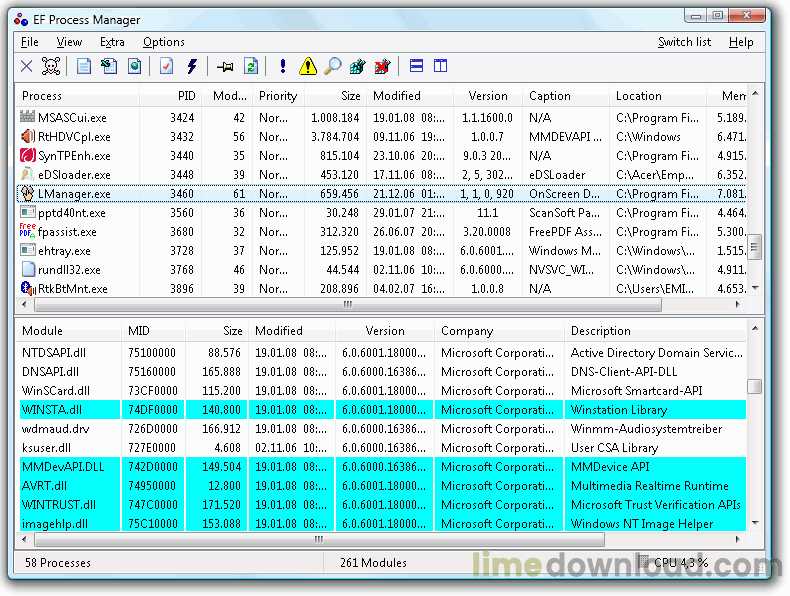Image resolution: width=790 pixels, height=596 pixels.
Task: Open the Extra menu
Action: pyautogui.click(x=112, y=42)
